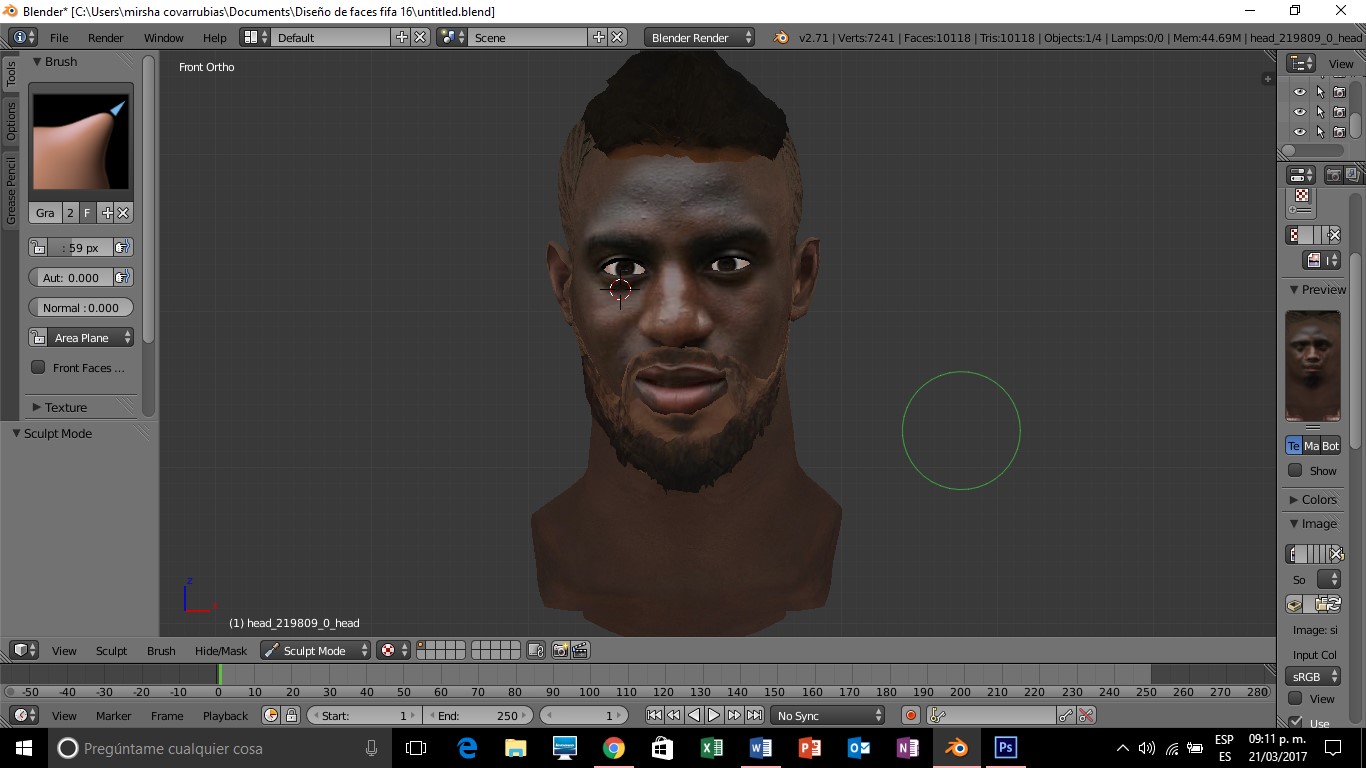Click the properties editor type icon
1366x768 pixels.
coord(1301,175)
